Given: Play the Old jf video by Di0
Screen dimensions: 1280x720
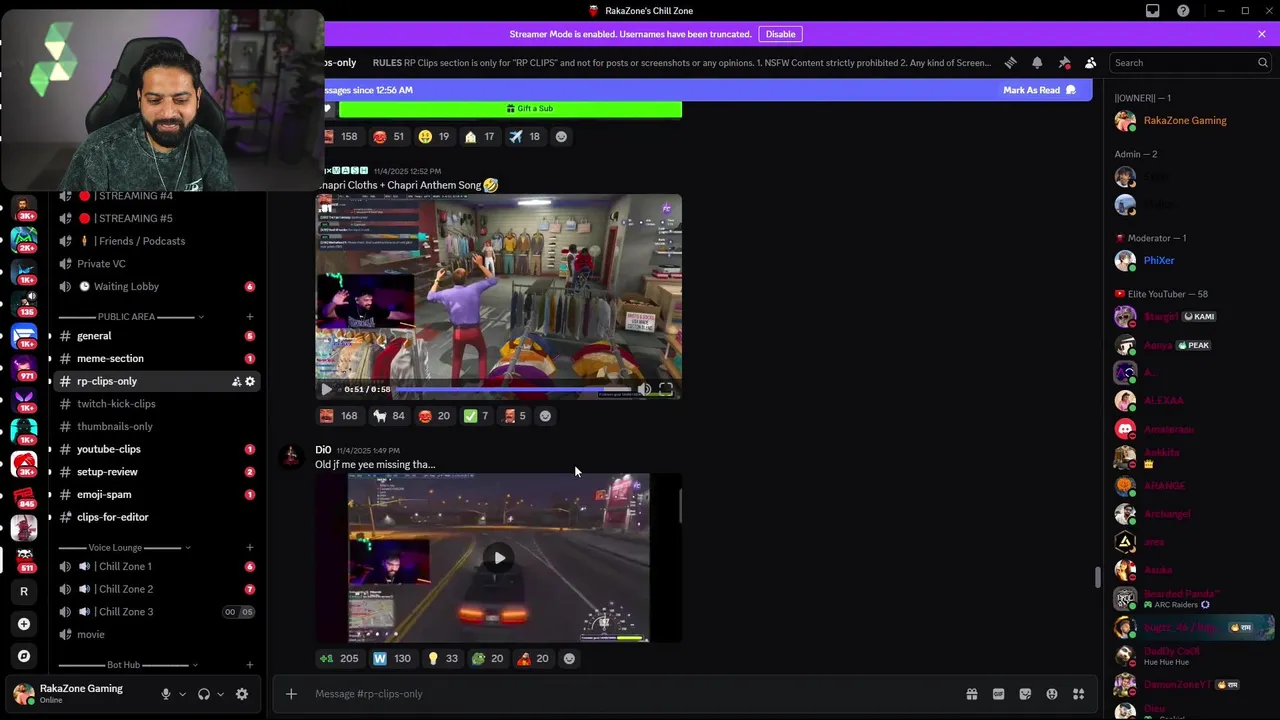Looking at the screenshot, I should pos(499,558).
